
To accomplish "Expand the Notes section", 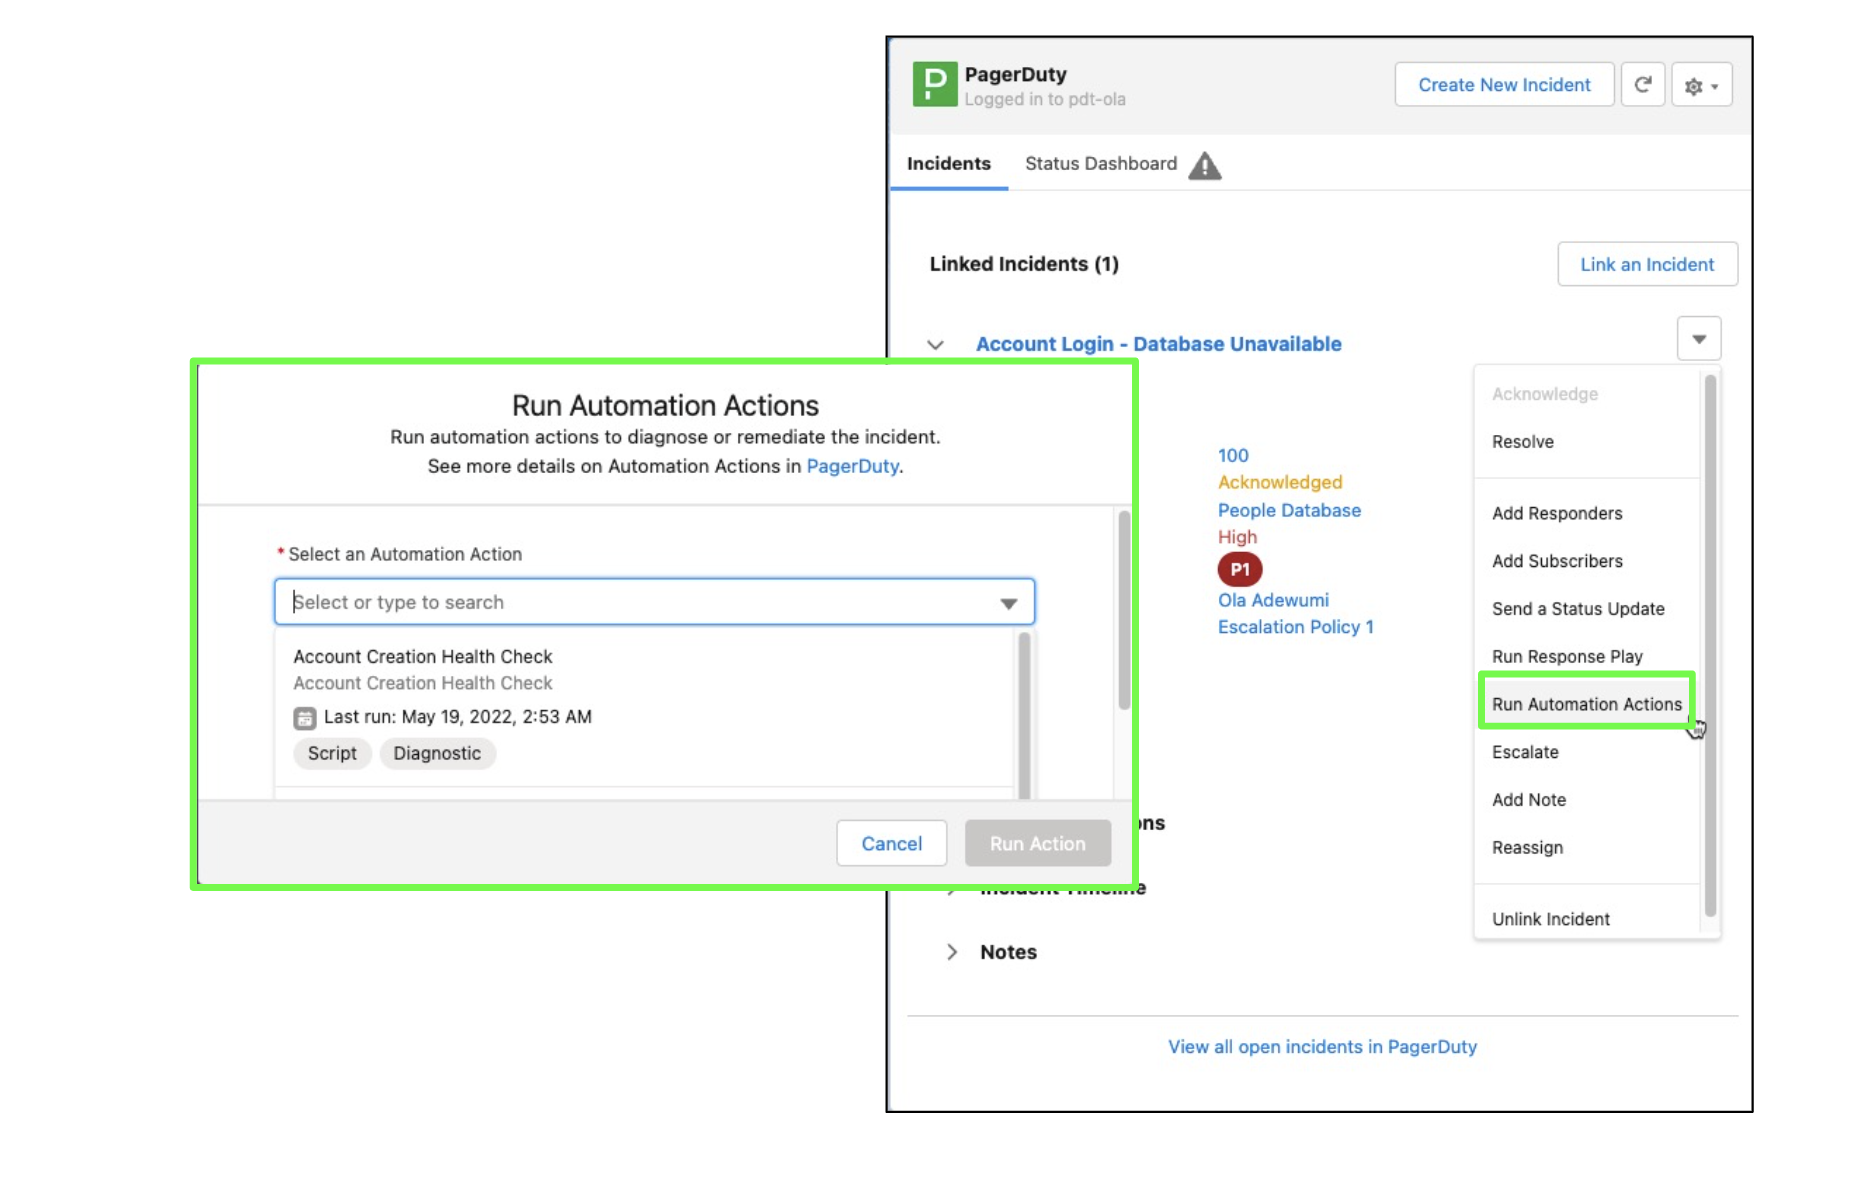I will pos(952,952).
